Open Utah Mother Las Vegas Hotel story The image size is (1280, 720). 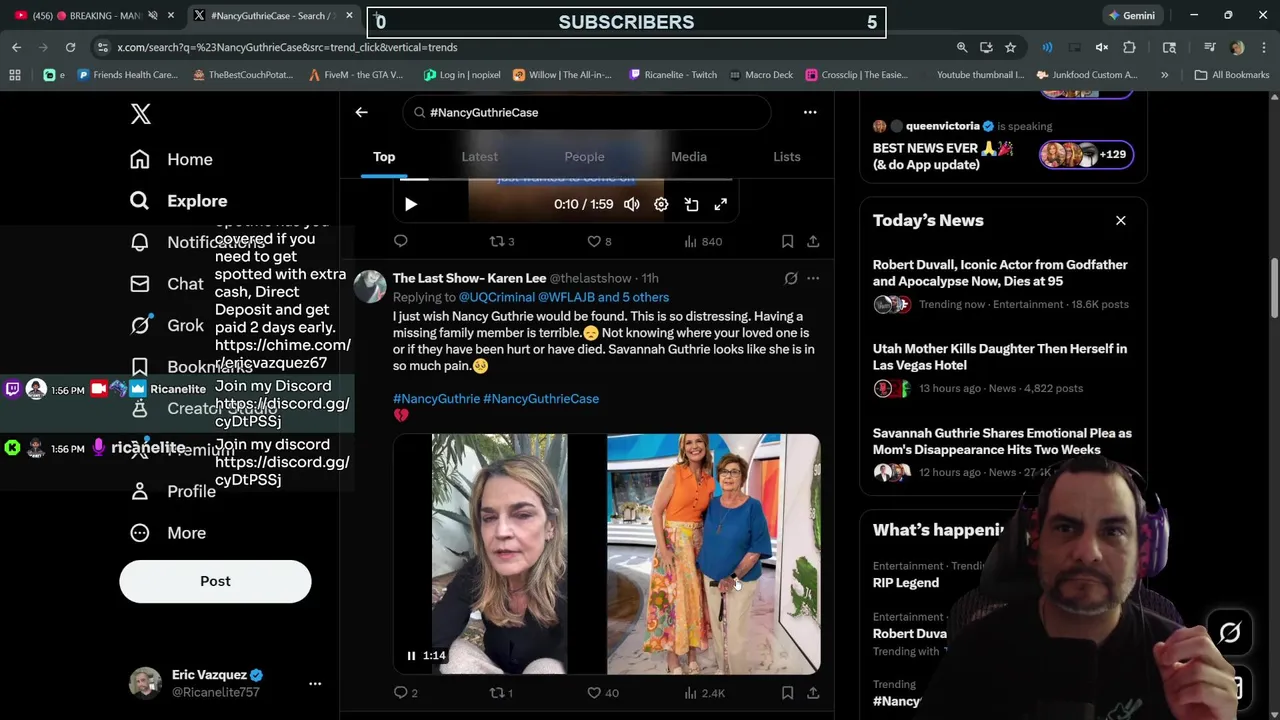[x=1003, y=368]
